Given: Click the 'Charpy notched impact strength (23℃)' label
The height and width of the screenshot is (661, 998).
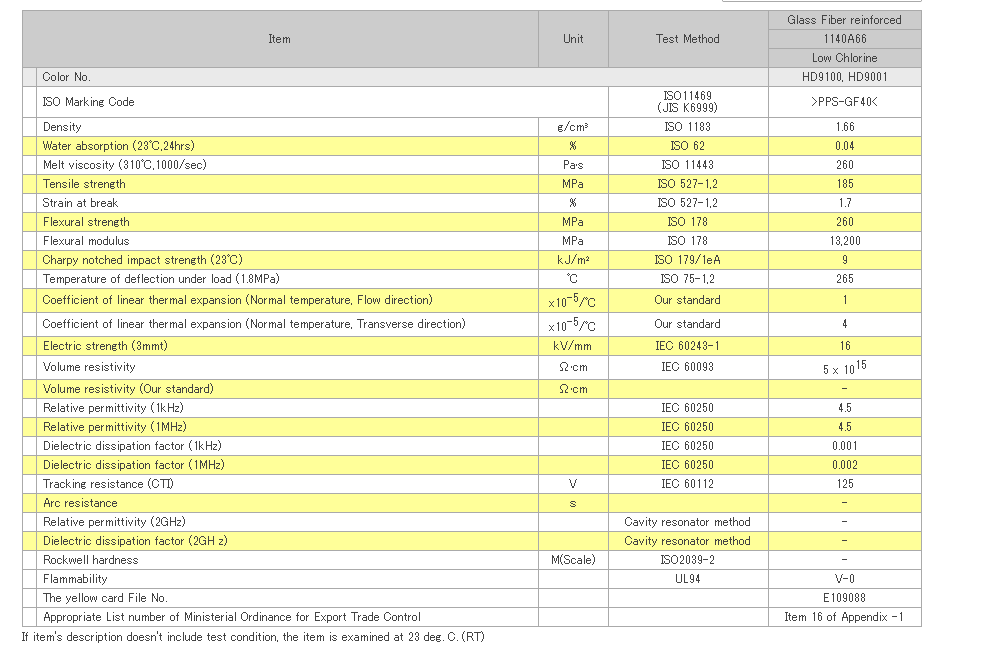Looking at the screenshot, I should [142, 260].
